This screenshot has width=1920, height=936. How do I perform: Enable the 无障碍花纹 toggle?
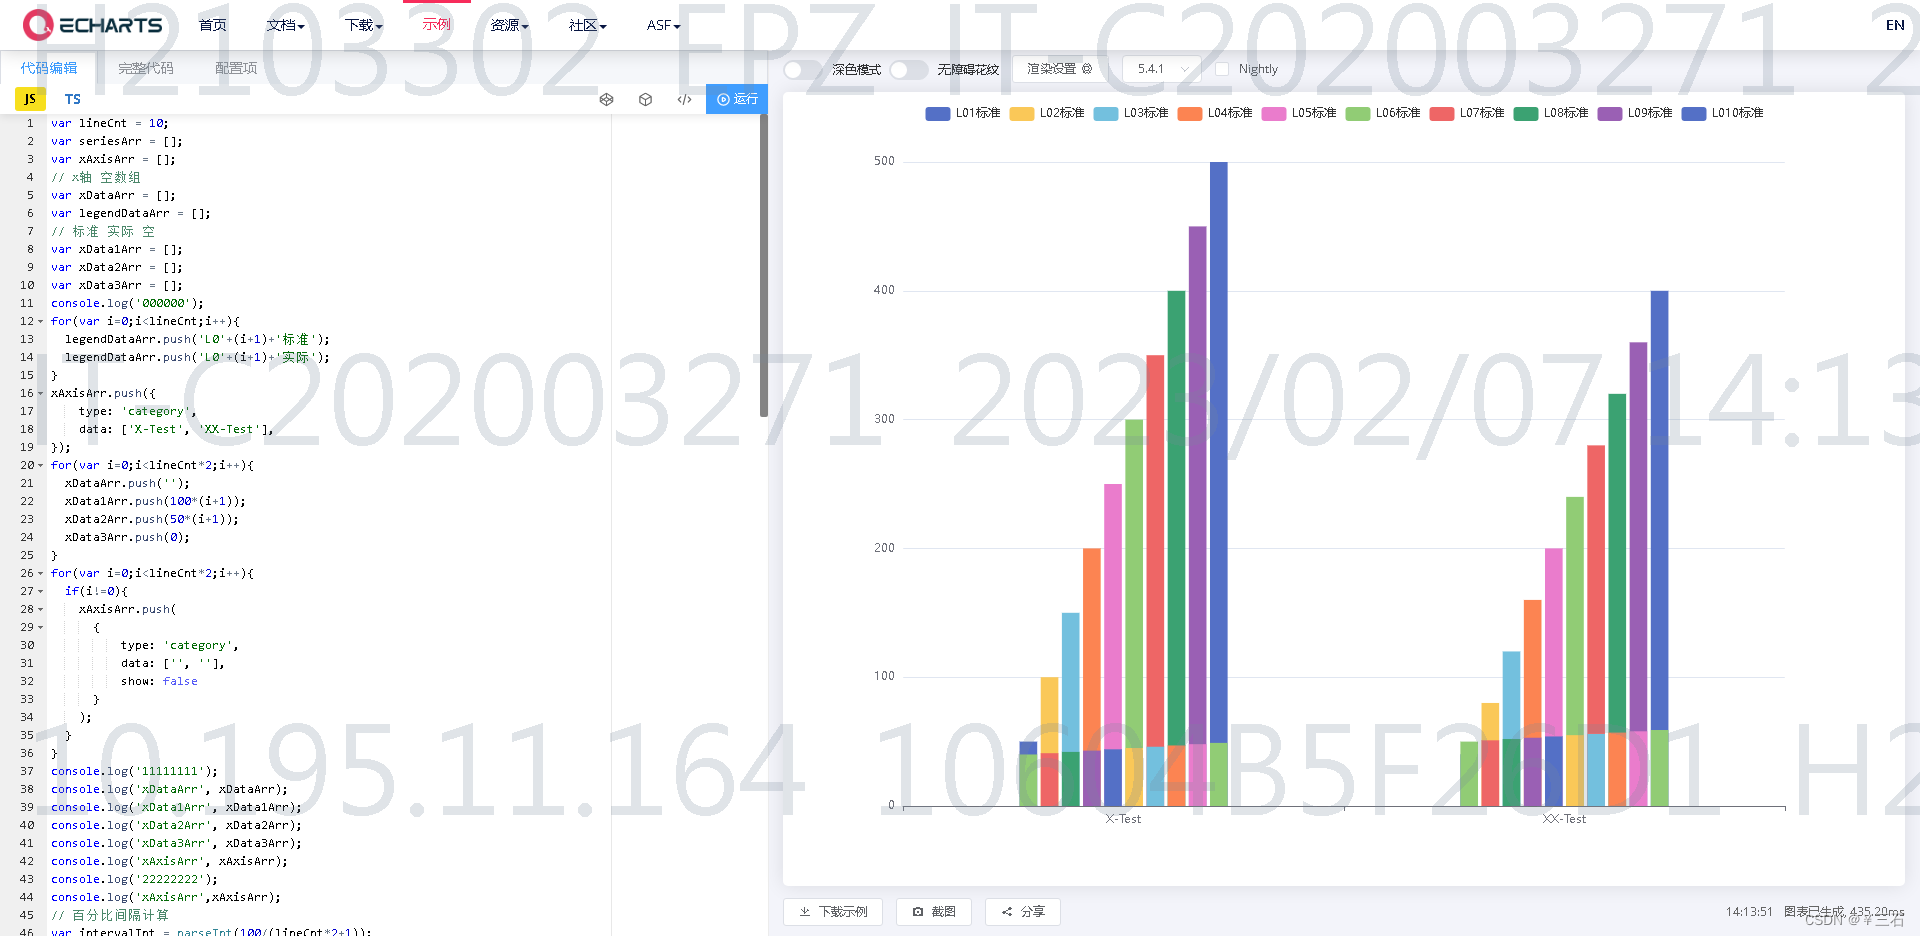point(908,69)
